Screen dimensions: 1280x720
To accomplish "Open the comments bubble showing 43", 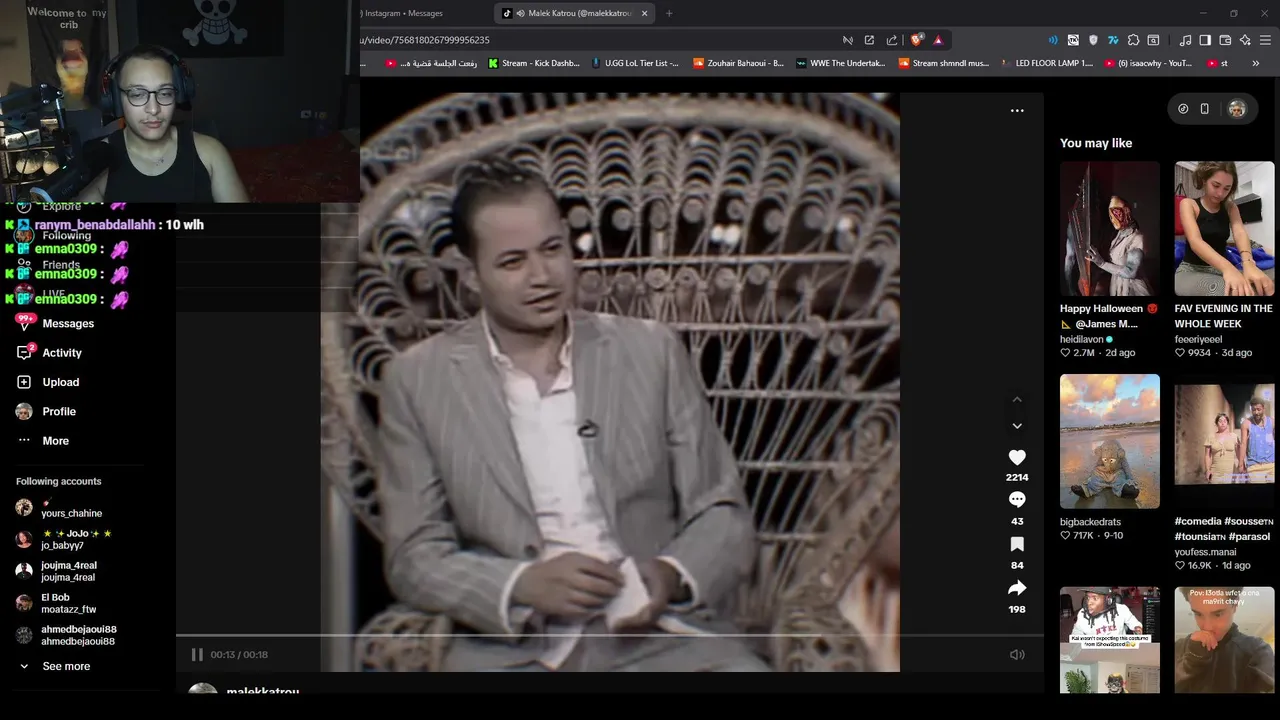I will click(1017, 500).
